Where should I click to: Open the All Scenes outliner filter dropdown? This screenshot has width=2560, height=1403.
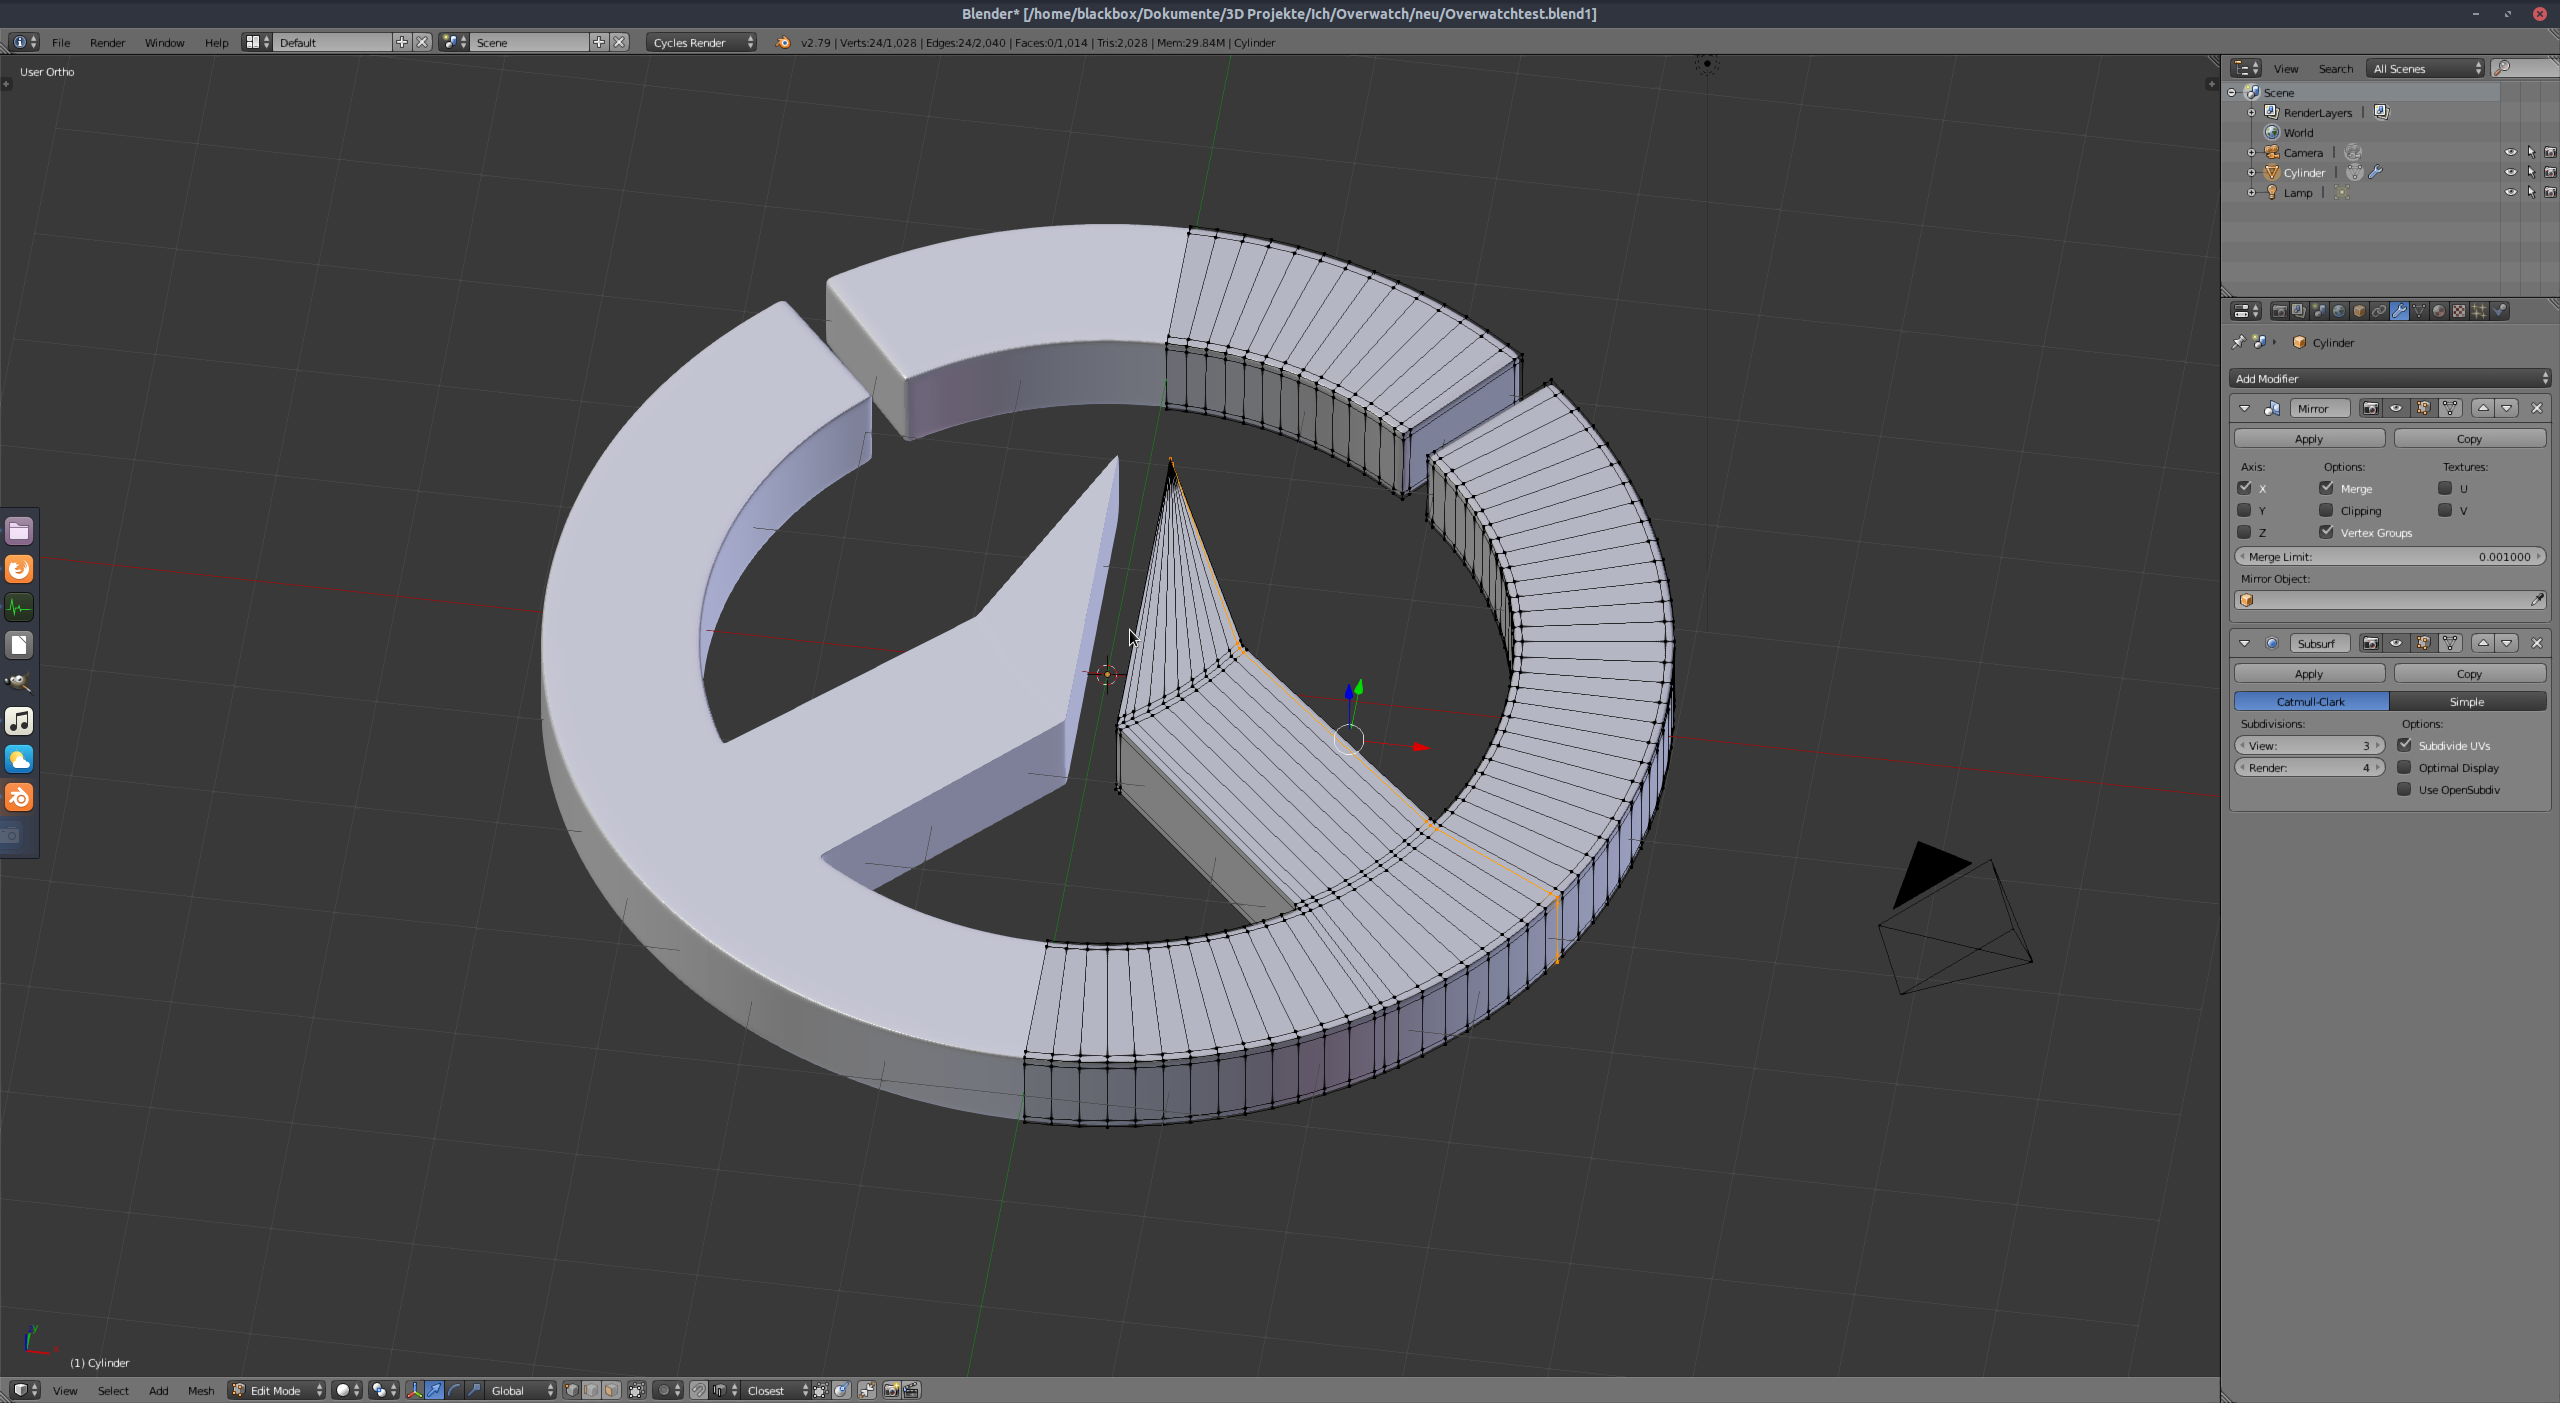[2426, 68]
